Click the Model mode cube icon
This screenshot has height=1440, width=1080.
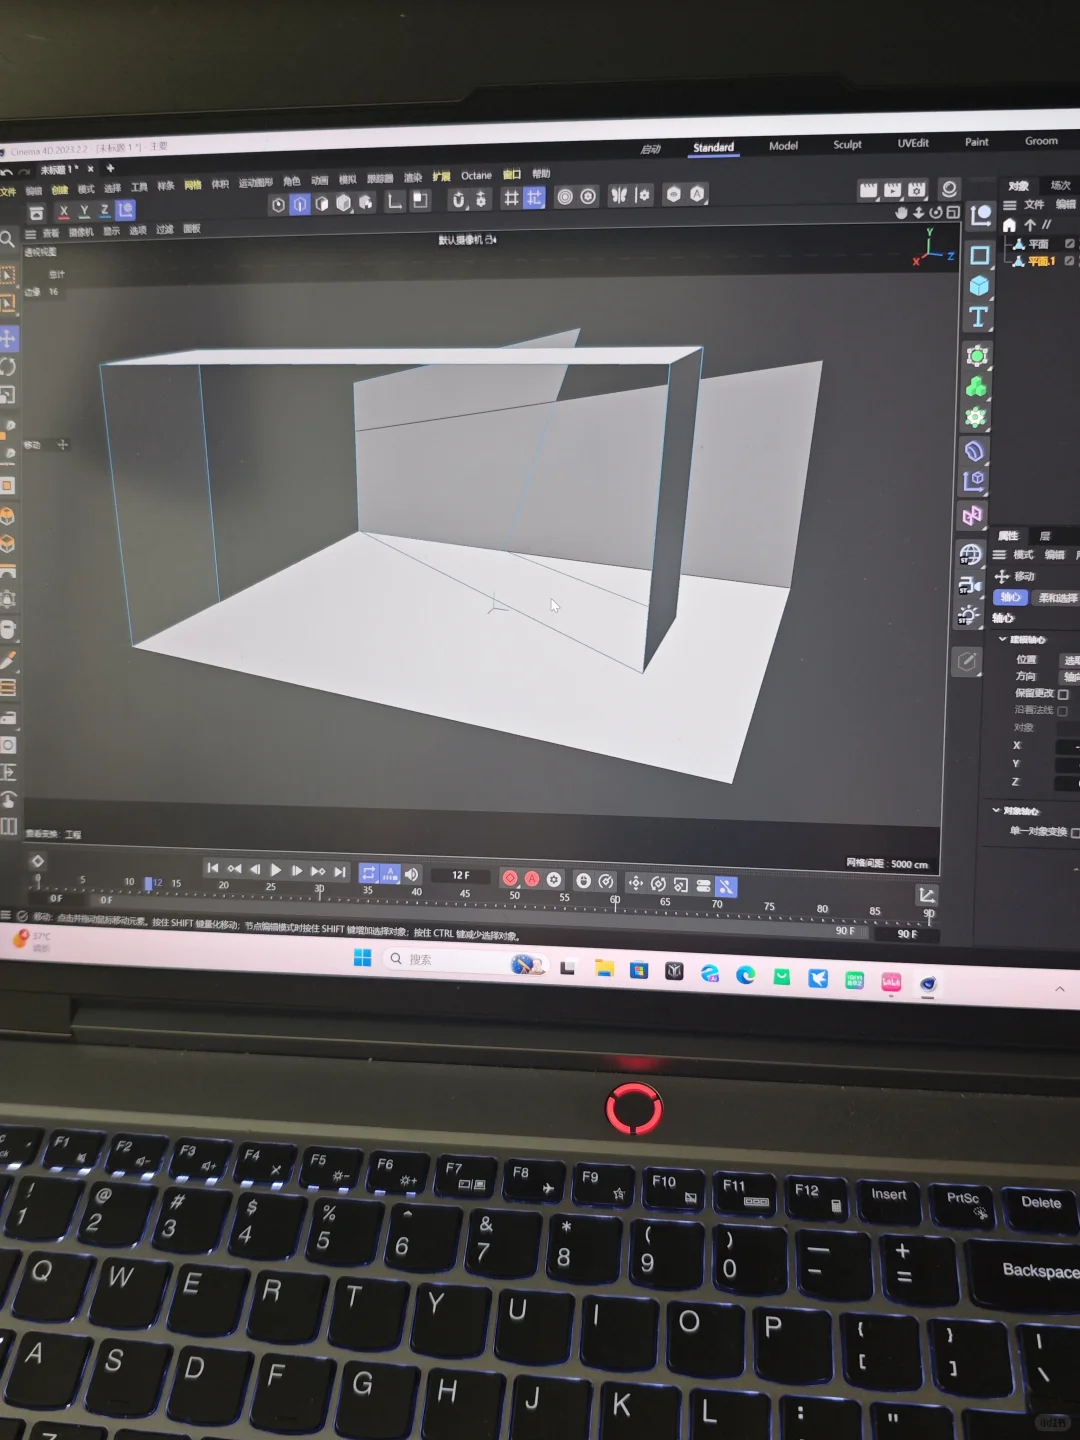point(344,203)
